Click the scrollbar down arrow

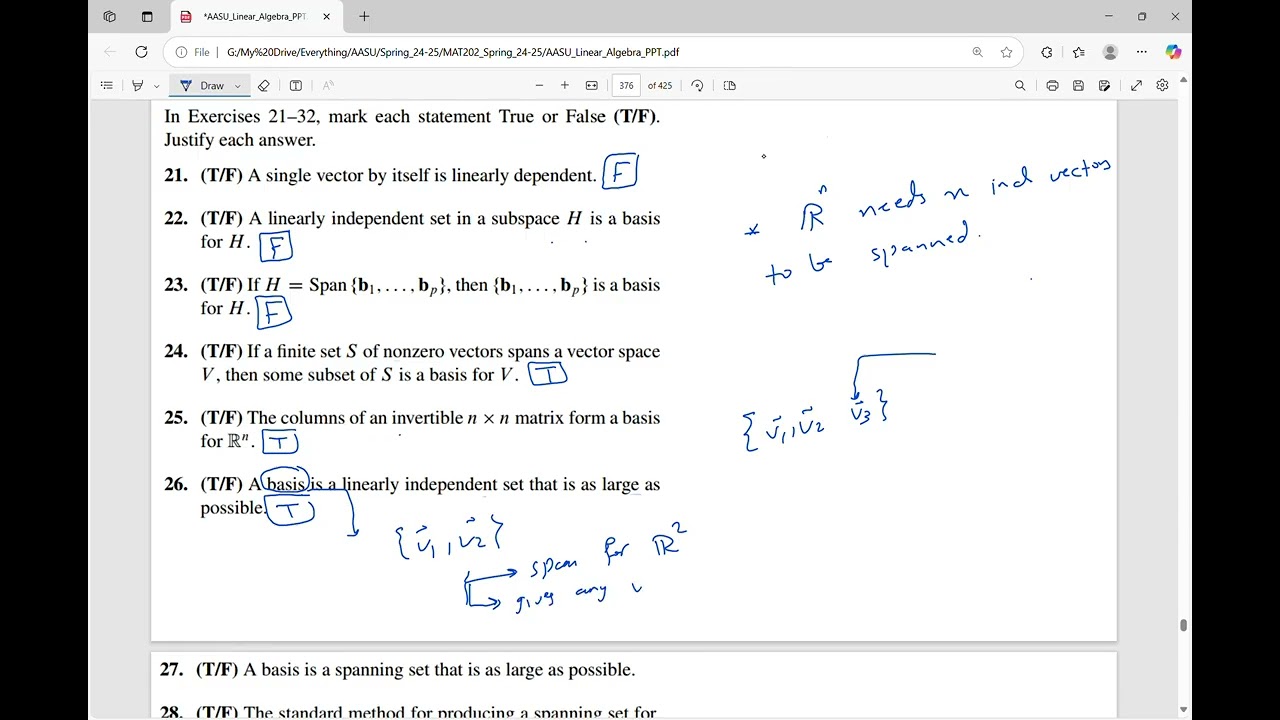click(1184, 710)
